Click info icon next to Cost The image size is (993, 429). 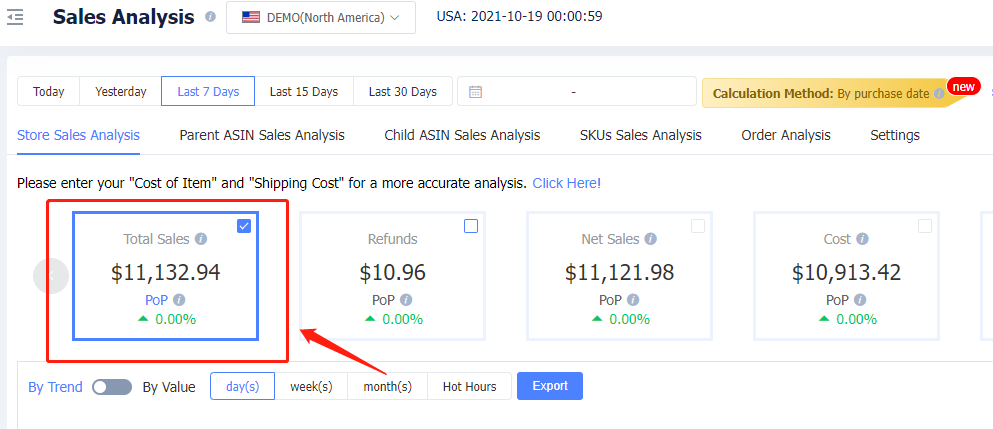click(862, 239)
